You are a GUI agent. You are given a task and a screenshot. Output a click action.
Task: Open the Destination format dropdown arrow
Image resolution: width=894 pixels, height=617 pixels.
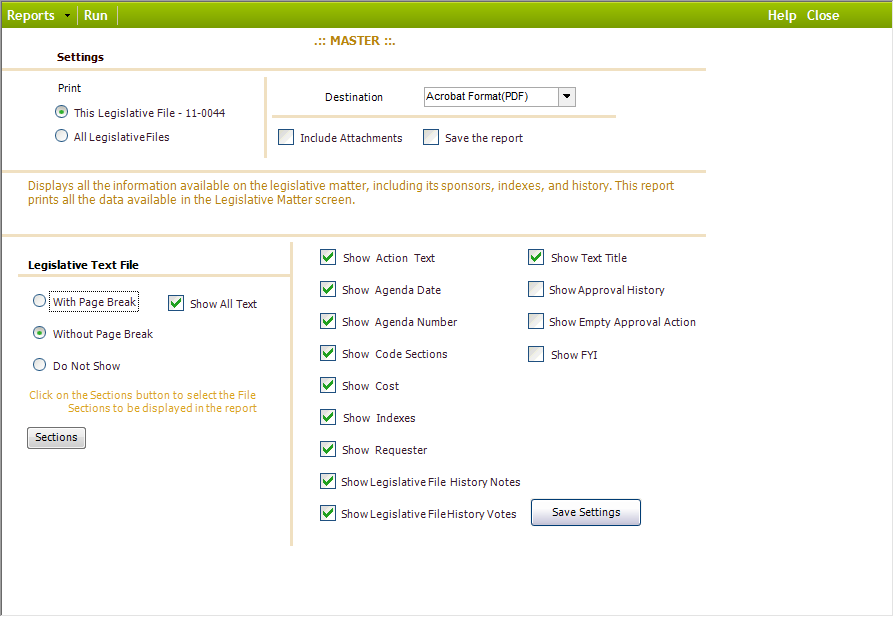567,96
